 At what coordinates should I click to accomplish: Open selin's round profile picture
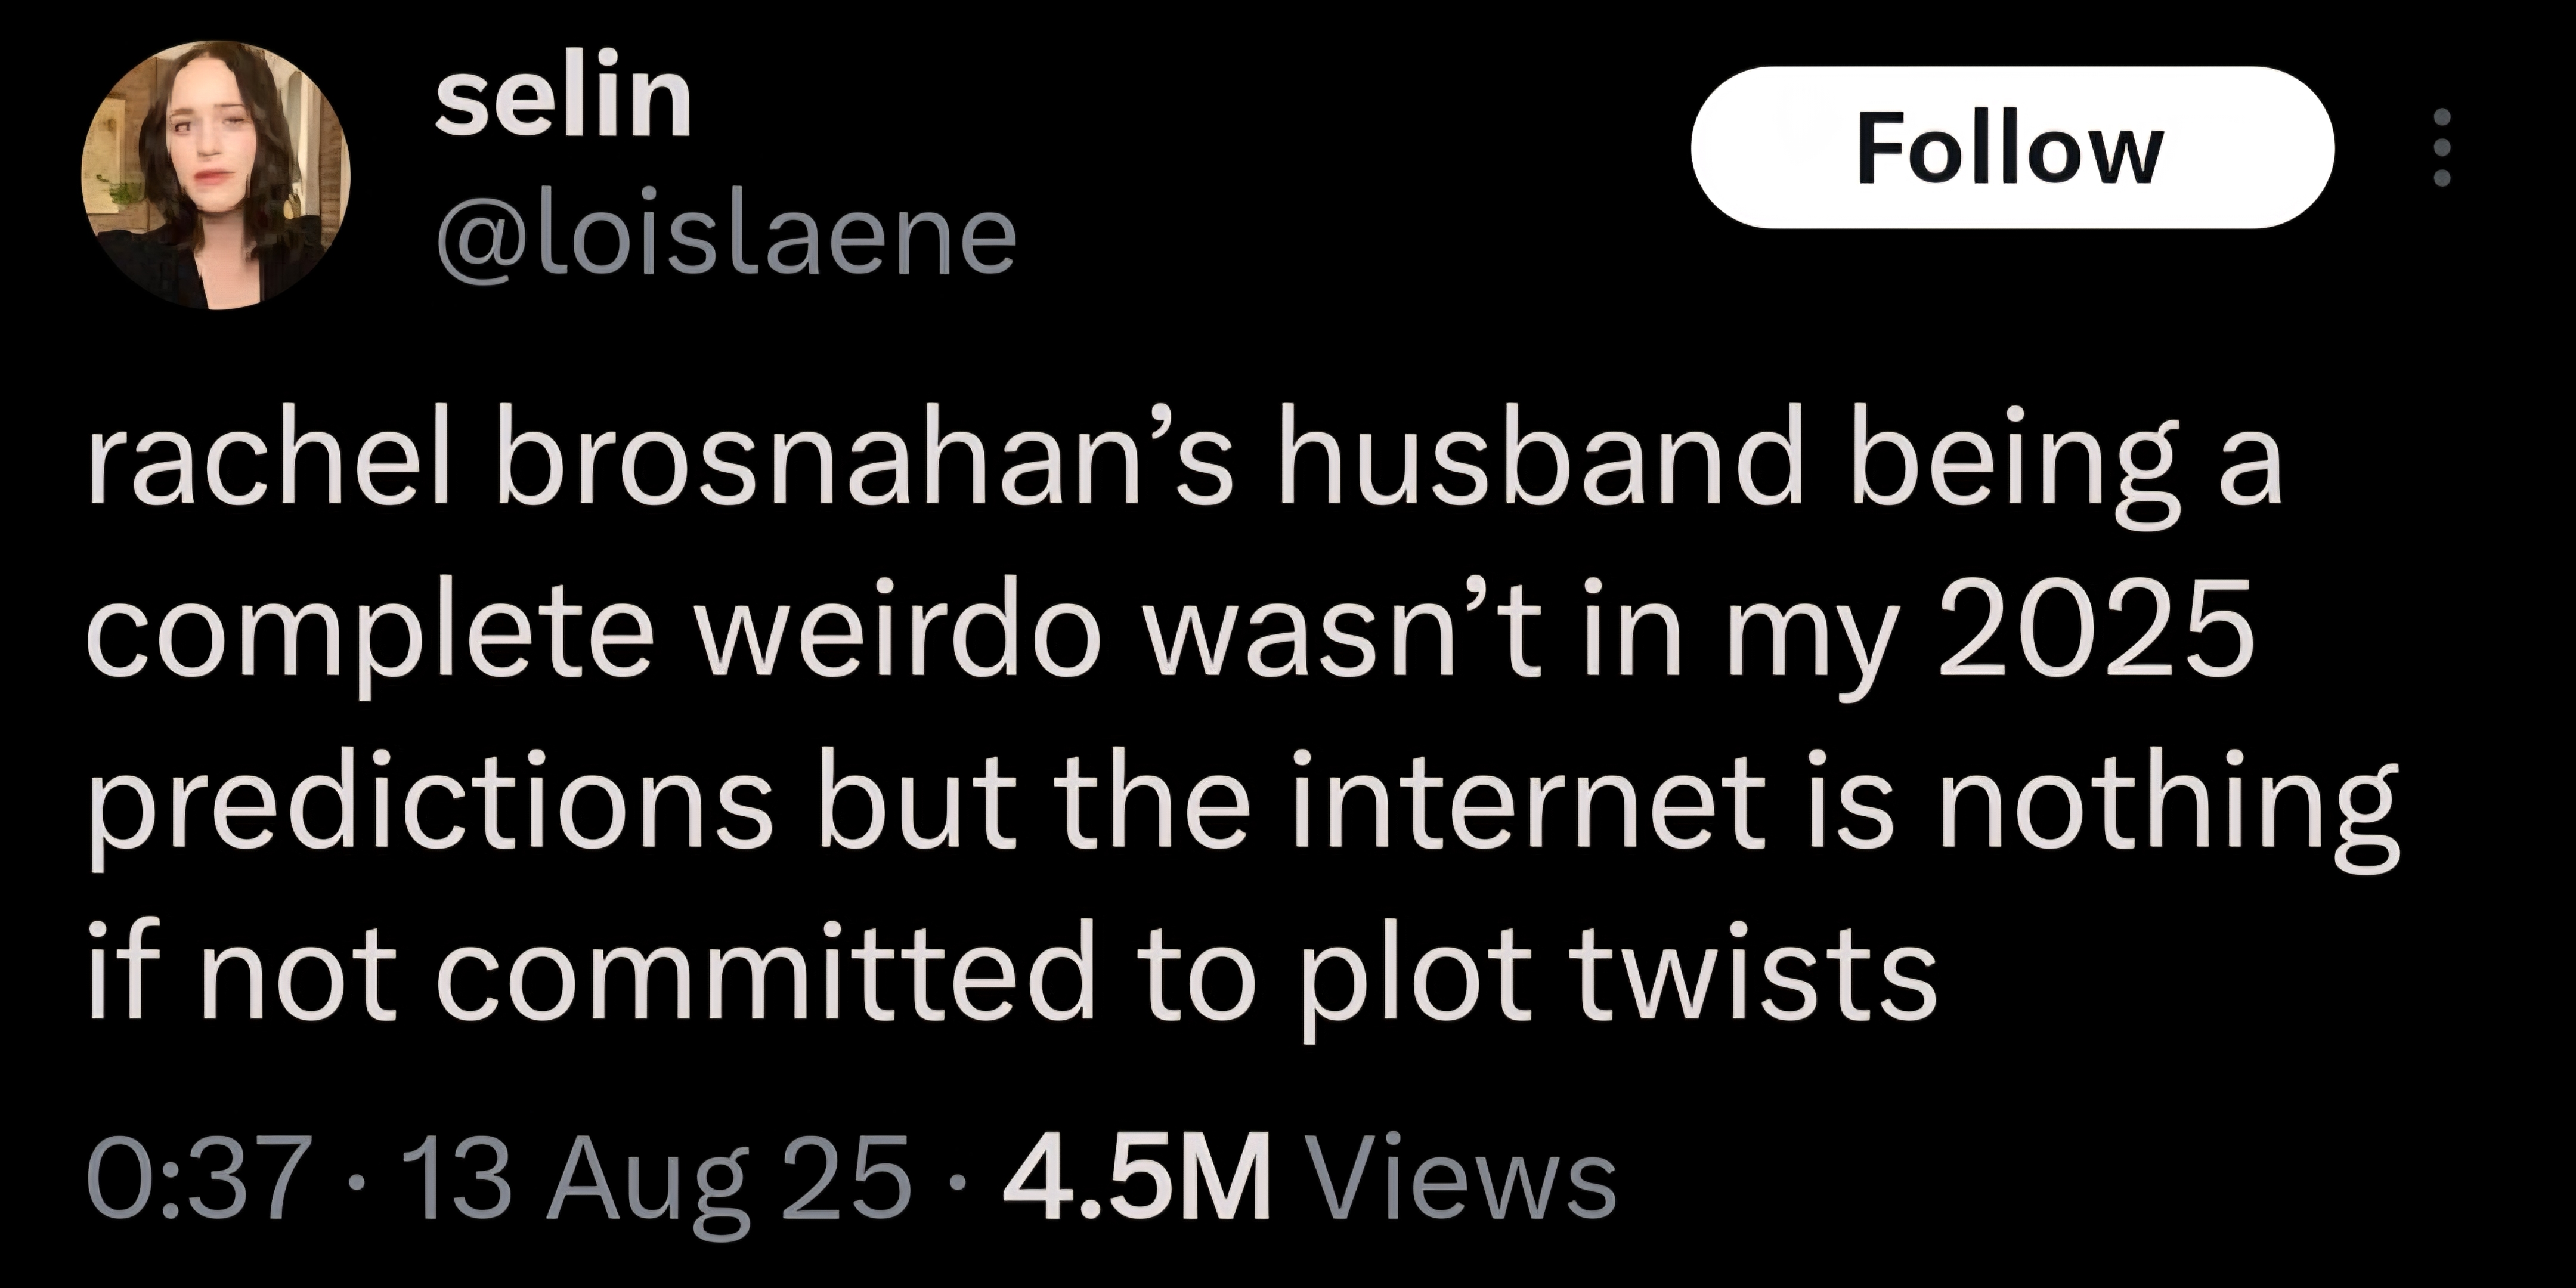[x=216, y=175]
